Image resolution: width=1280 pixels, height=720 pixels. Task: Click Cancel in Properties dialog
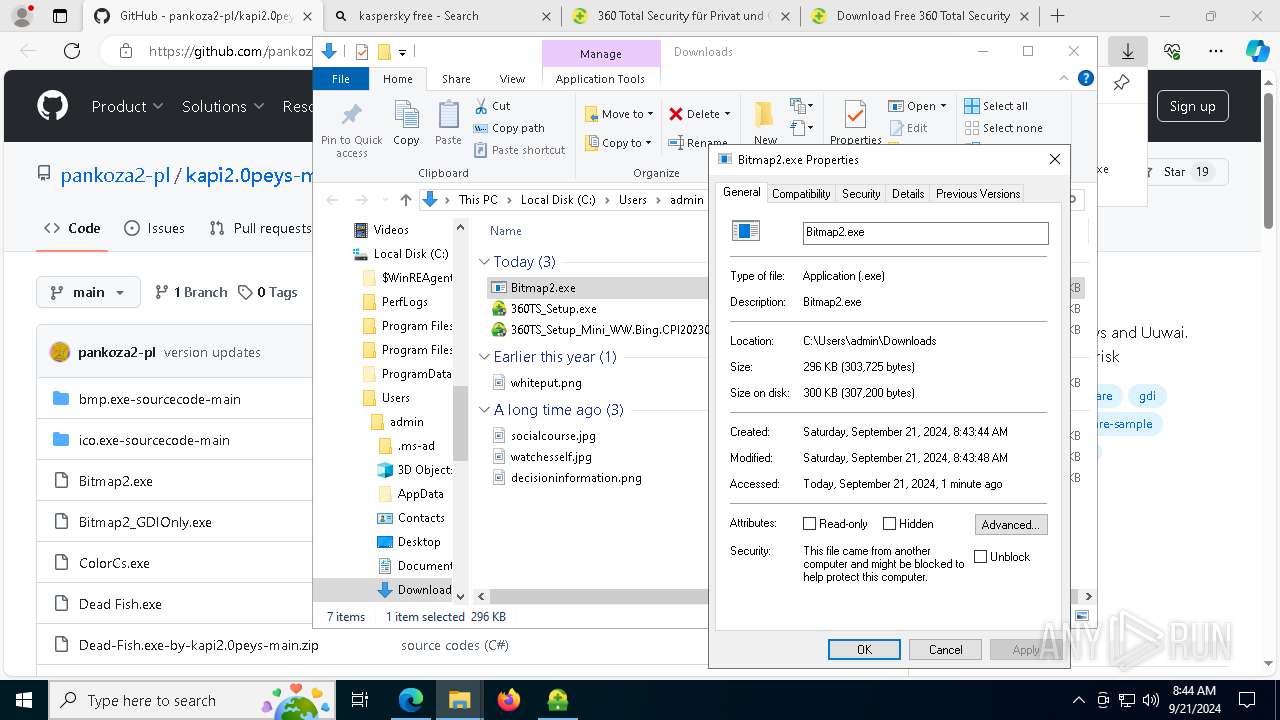[945, 650]
